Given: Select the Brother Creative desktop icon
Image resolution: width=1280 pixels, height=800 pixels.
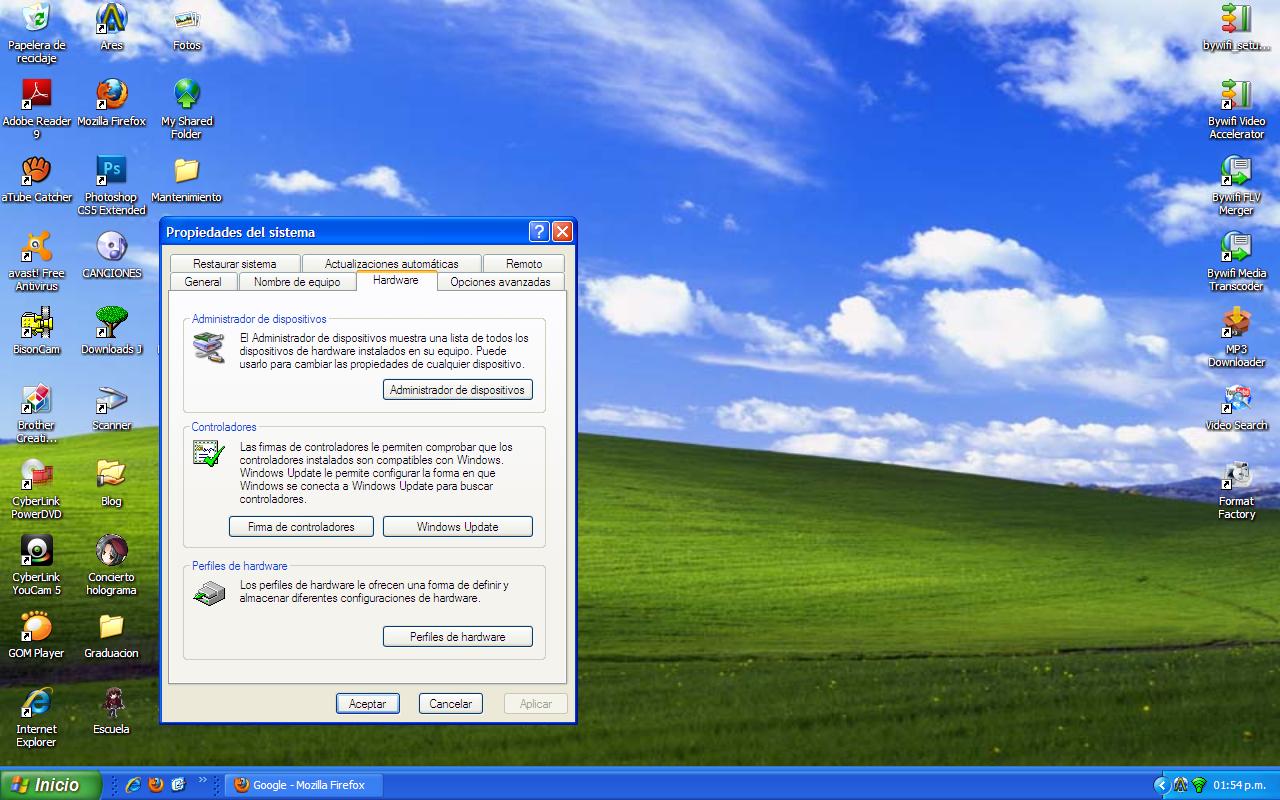Looking at the screenshot, I should (x=37, y=413).
